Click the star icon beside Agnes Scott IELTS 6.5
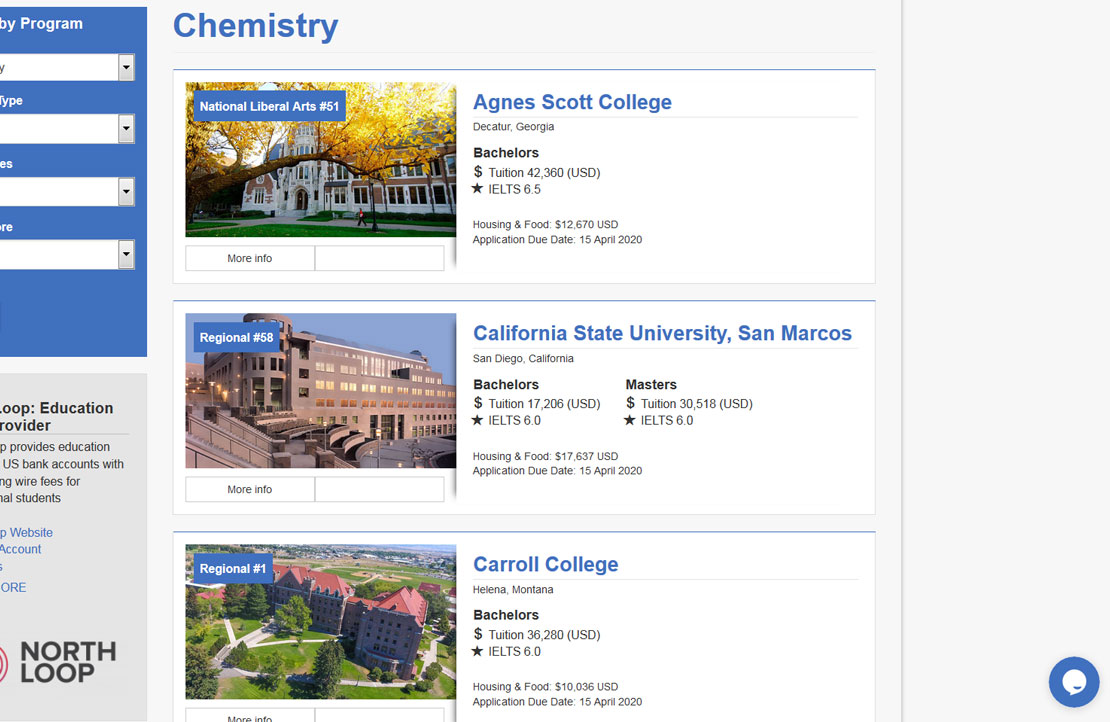The image size is (1110, 722). point(477,188)
